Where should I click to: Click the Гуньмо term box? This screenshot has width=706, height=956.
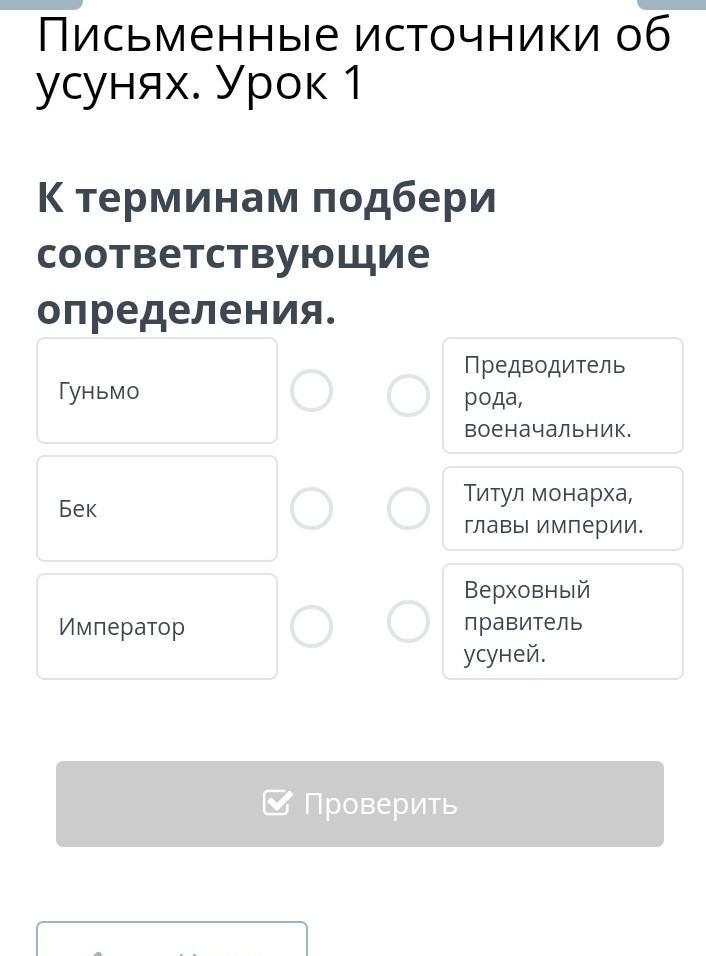(157, 391)
